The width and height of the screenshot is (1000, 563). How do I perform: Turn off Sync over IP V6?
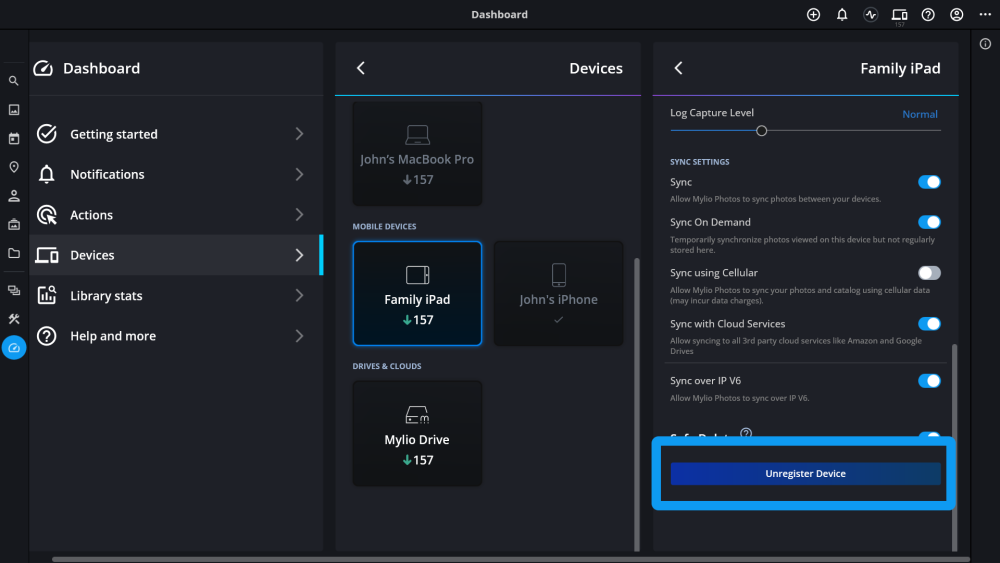coord(929,381)
